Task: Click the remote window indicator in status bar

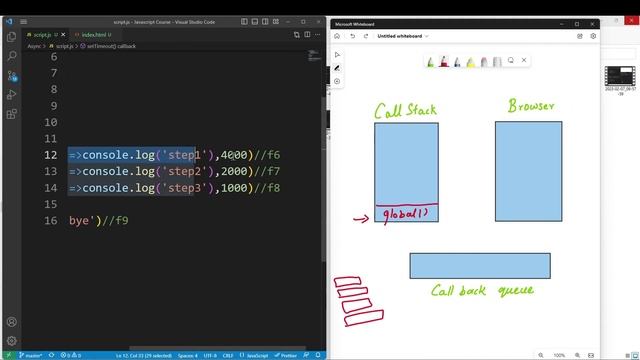Action: (x=9, y=356)
